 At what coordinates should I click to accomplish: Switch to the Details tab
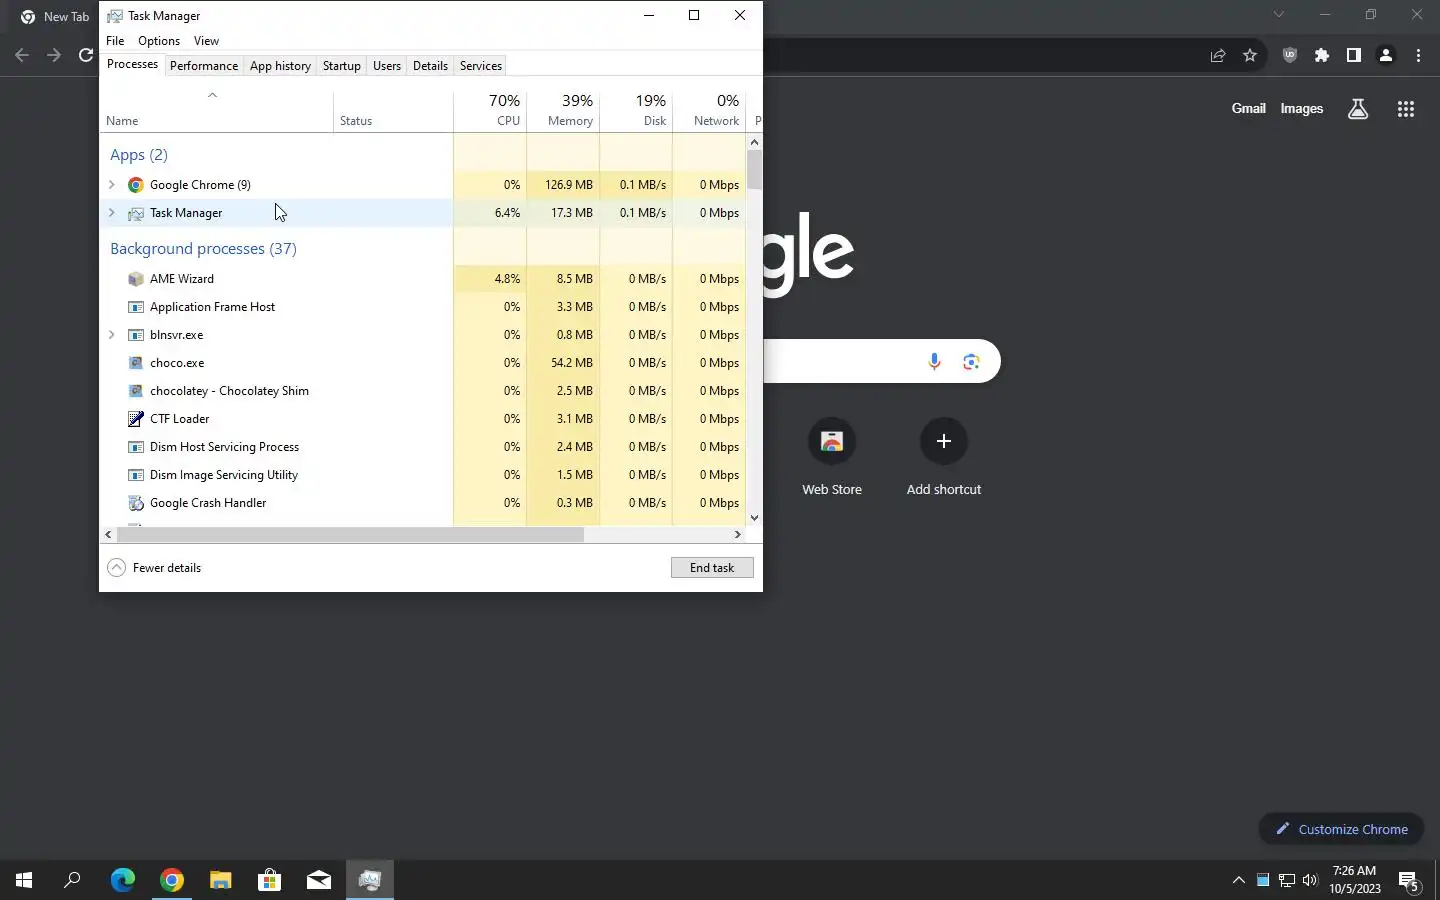(x=430, y=66)
